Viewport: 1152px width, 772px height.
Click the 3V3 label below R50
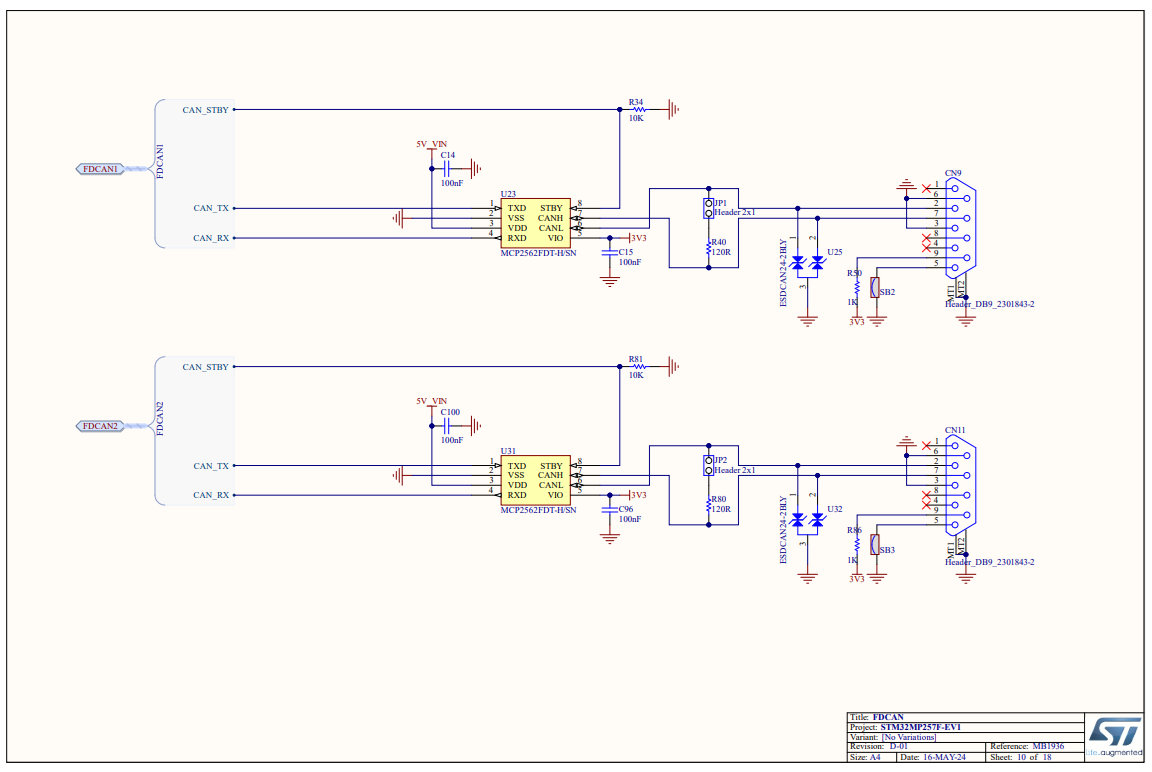point(857,322)
